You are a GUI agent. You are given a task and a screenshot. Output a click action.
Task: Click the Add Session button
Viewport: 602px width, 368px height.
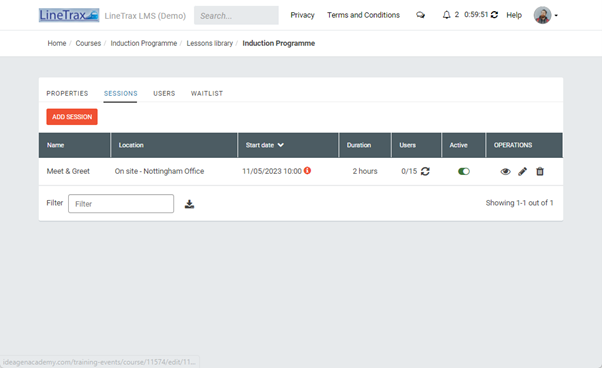coord(72,117)
